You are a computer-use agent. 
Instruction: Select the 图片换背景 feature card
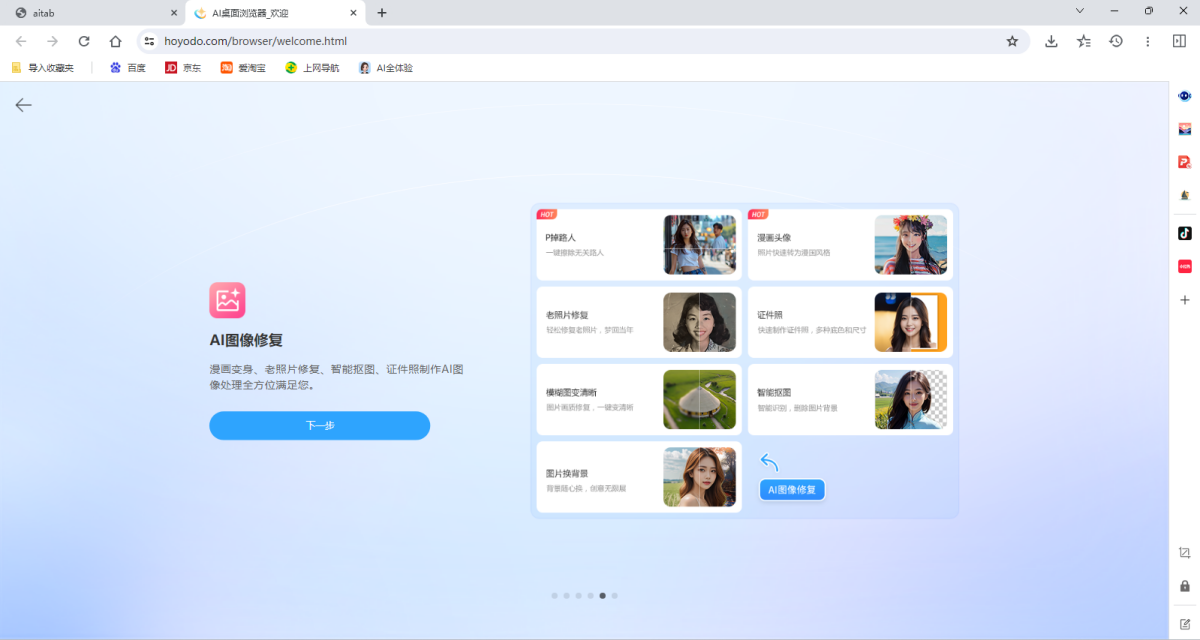(639, 477)
